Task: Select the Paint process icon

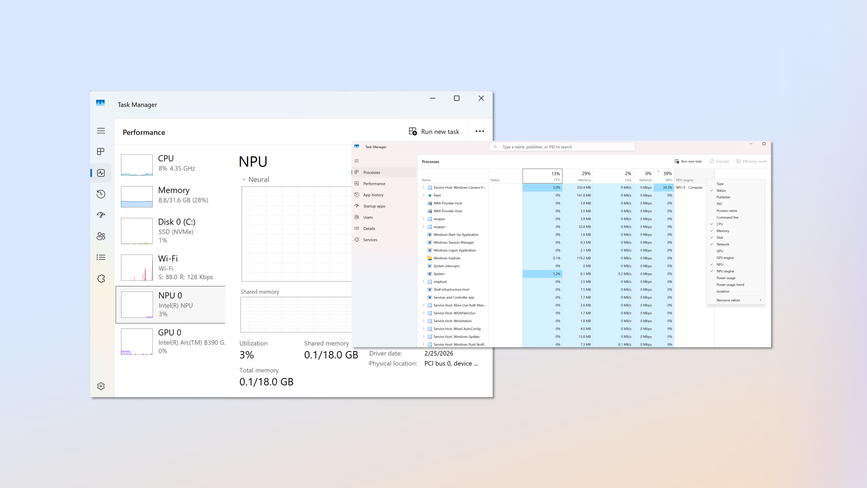Action: 430,195
